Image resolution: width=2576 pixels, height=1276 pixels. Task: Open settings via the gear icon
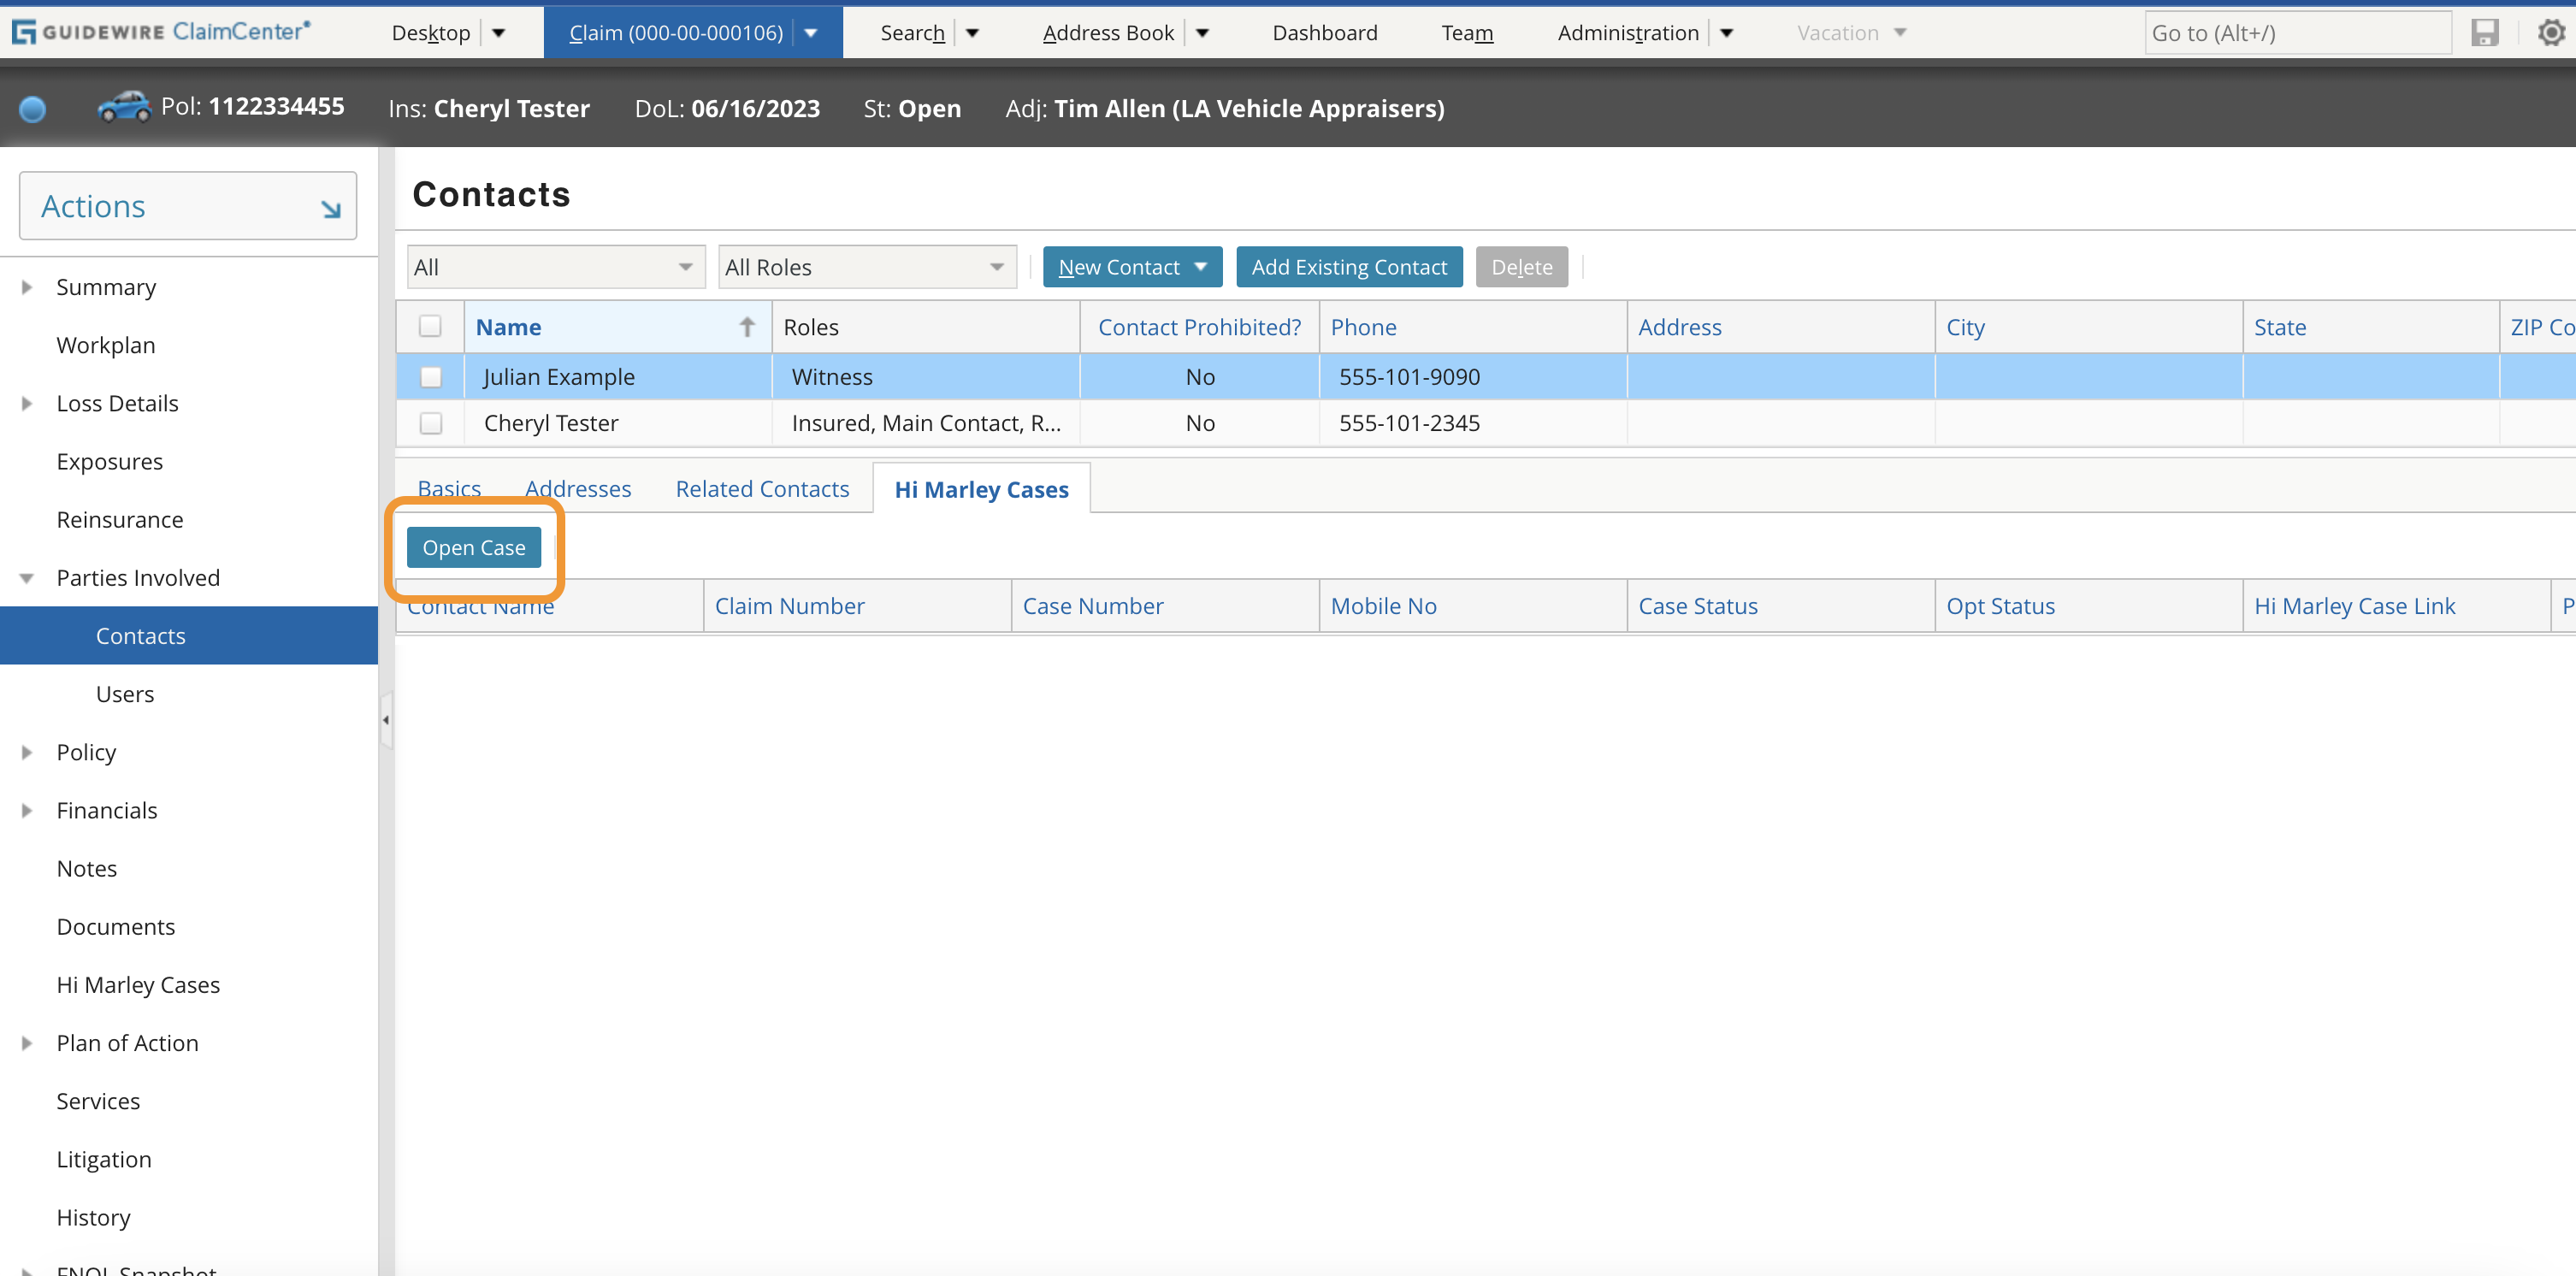click(x=2551, y=32)
